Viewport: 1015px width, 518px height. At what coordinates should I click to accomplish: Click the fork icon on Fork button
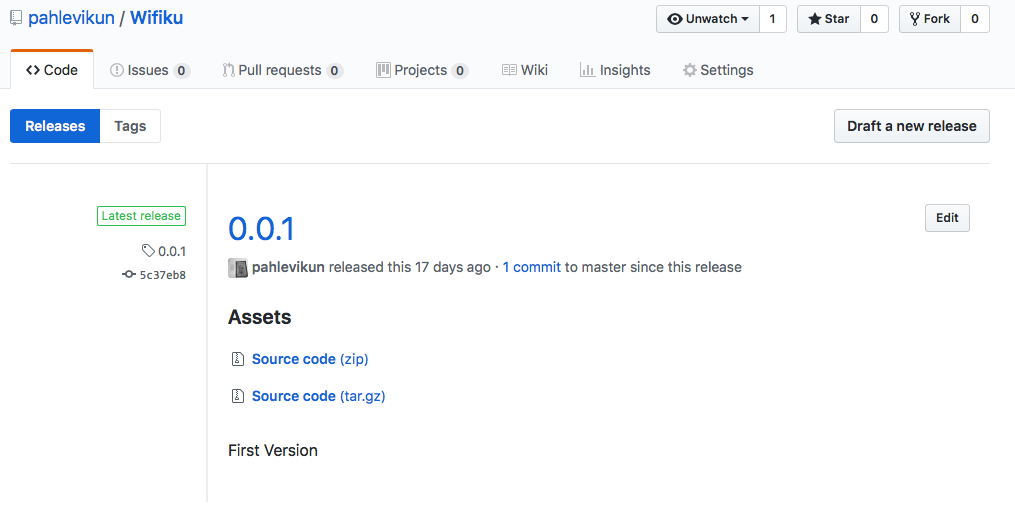click(915, 19)
